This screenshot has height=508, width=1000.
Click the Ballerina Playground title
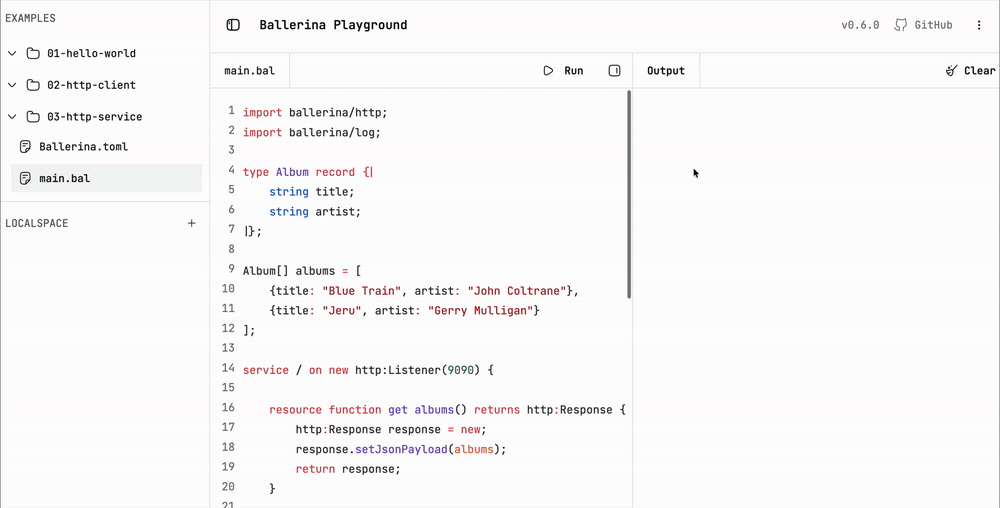333,25
